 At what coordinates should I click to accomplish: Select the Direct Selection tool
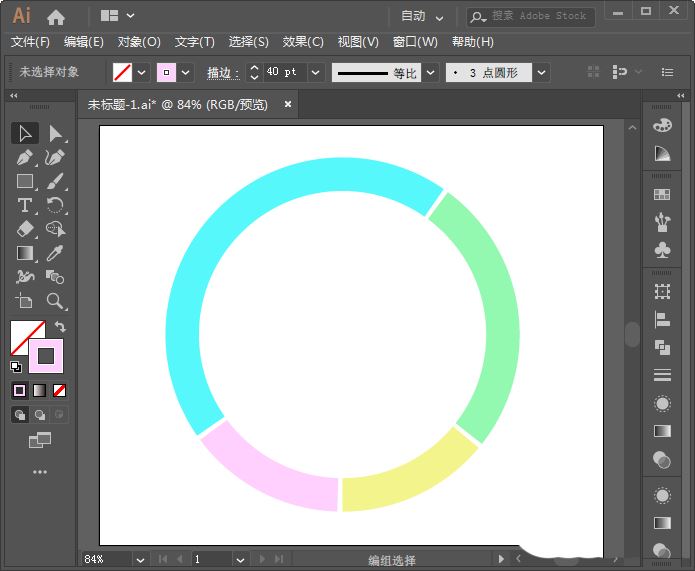click(56, 134)
